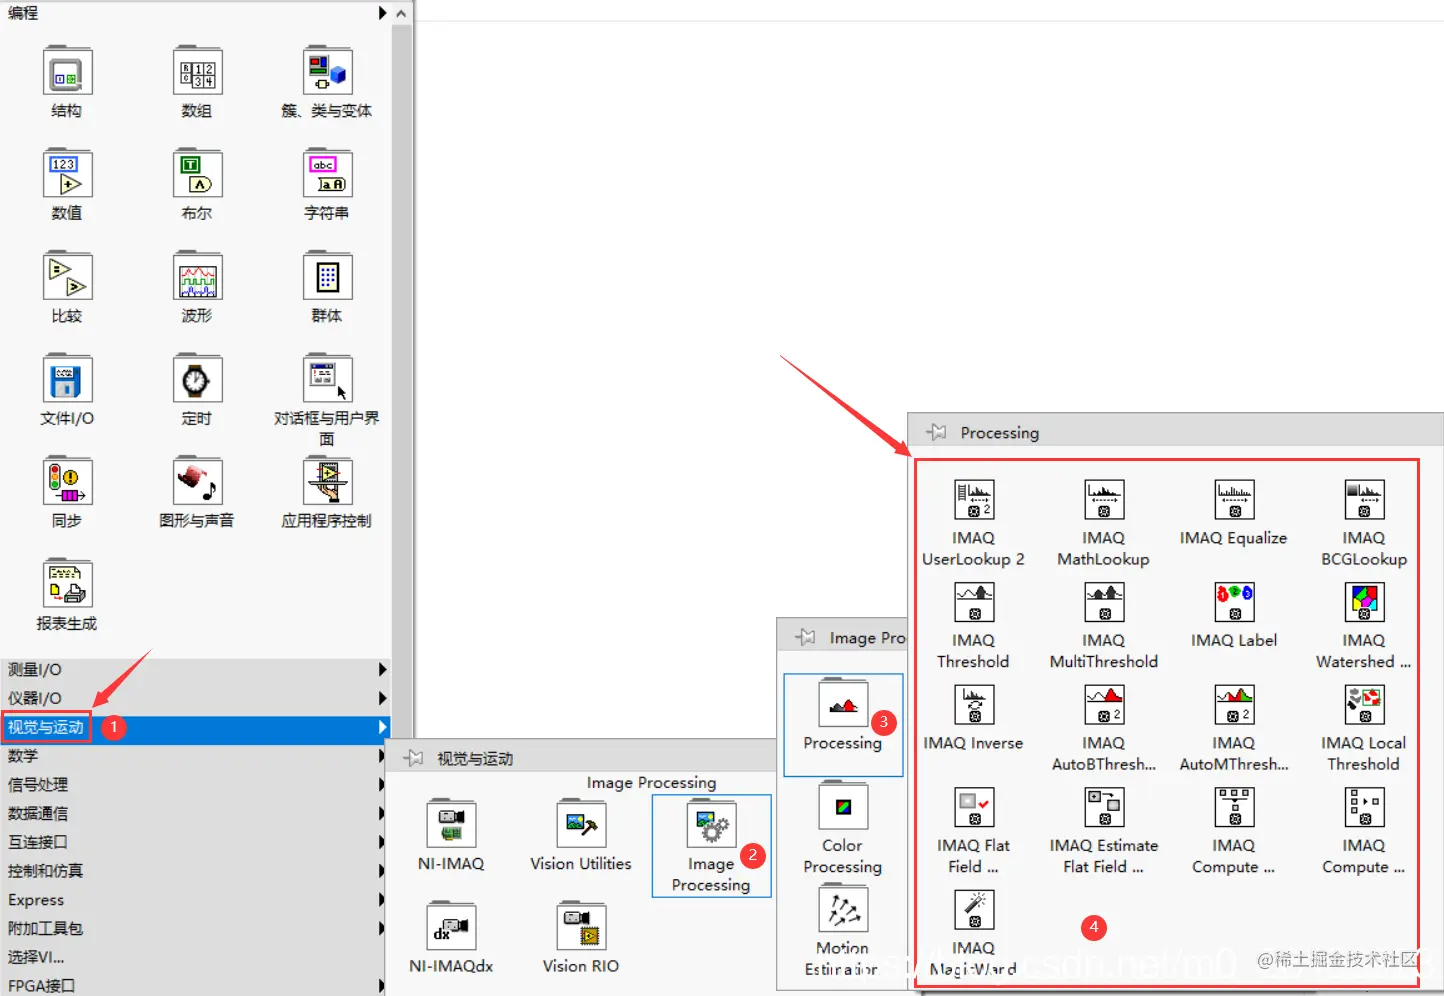Screen dimensions: 1444x996
Task: Choose the IMAQ Estimate Flat Field VI
Action: coord(1104,807)
